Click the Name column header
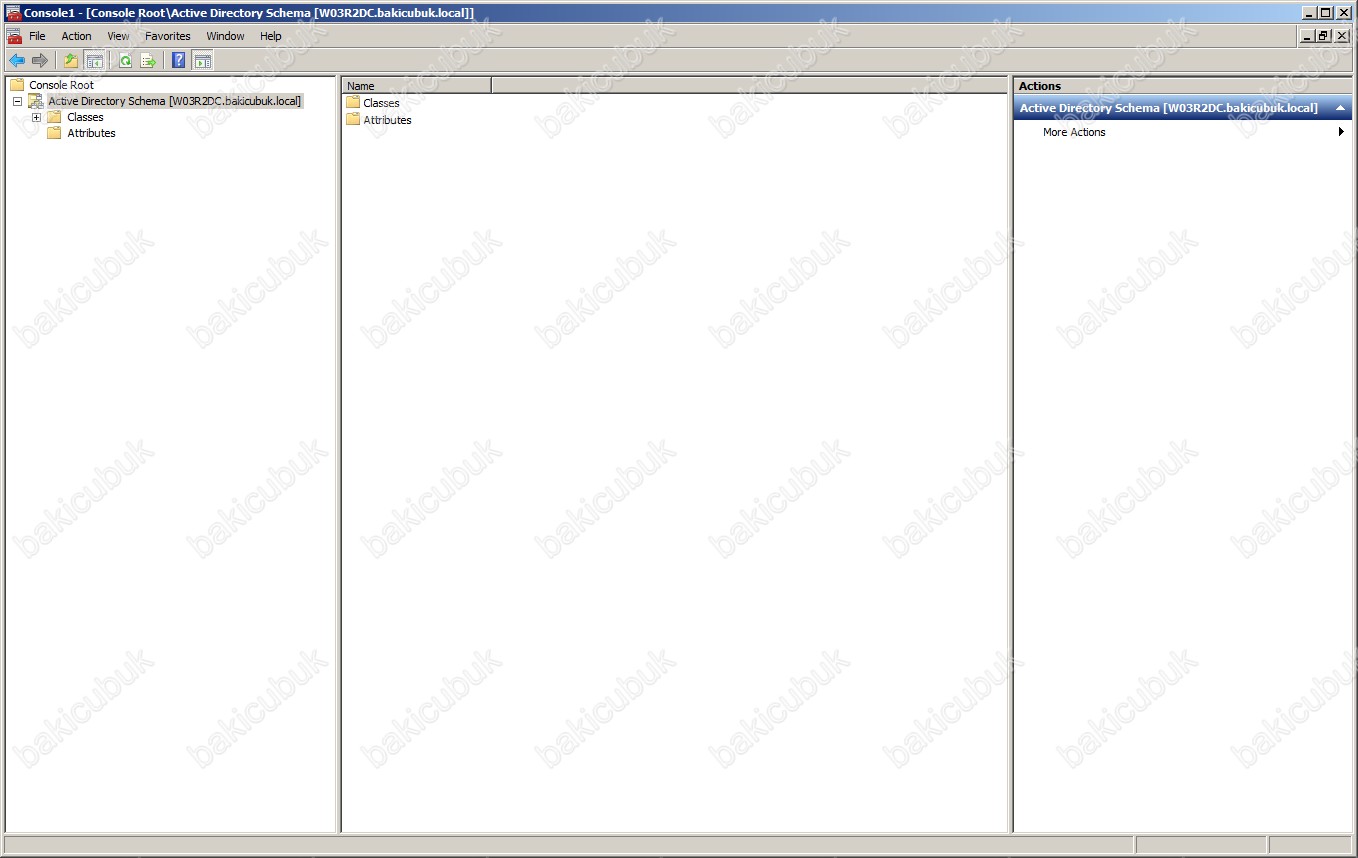The width and height of the screenshot is (1358, 858). [417, 86]
